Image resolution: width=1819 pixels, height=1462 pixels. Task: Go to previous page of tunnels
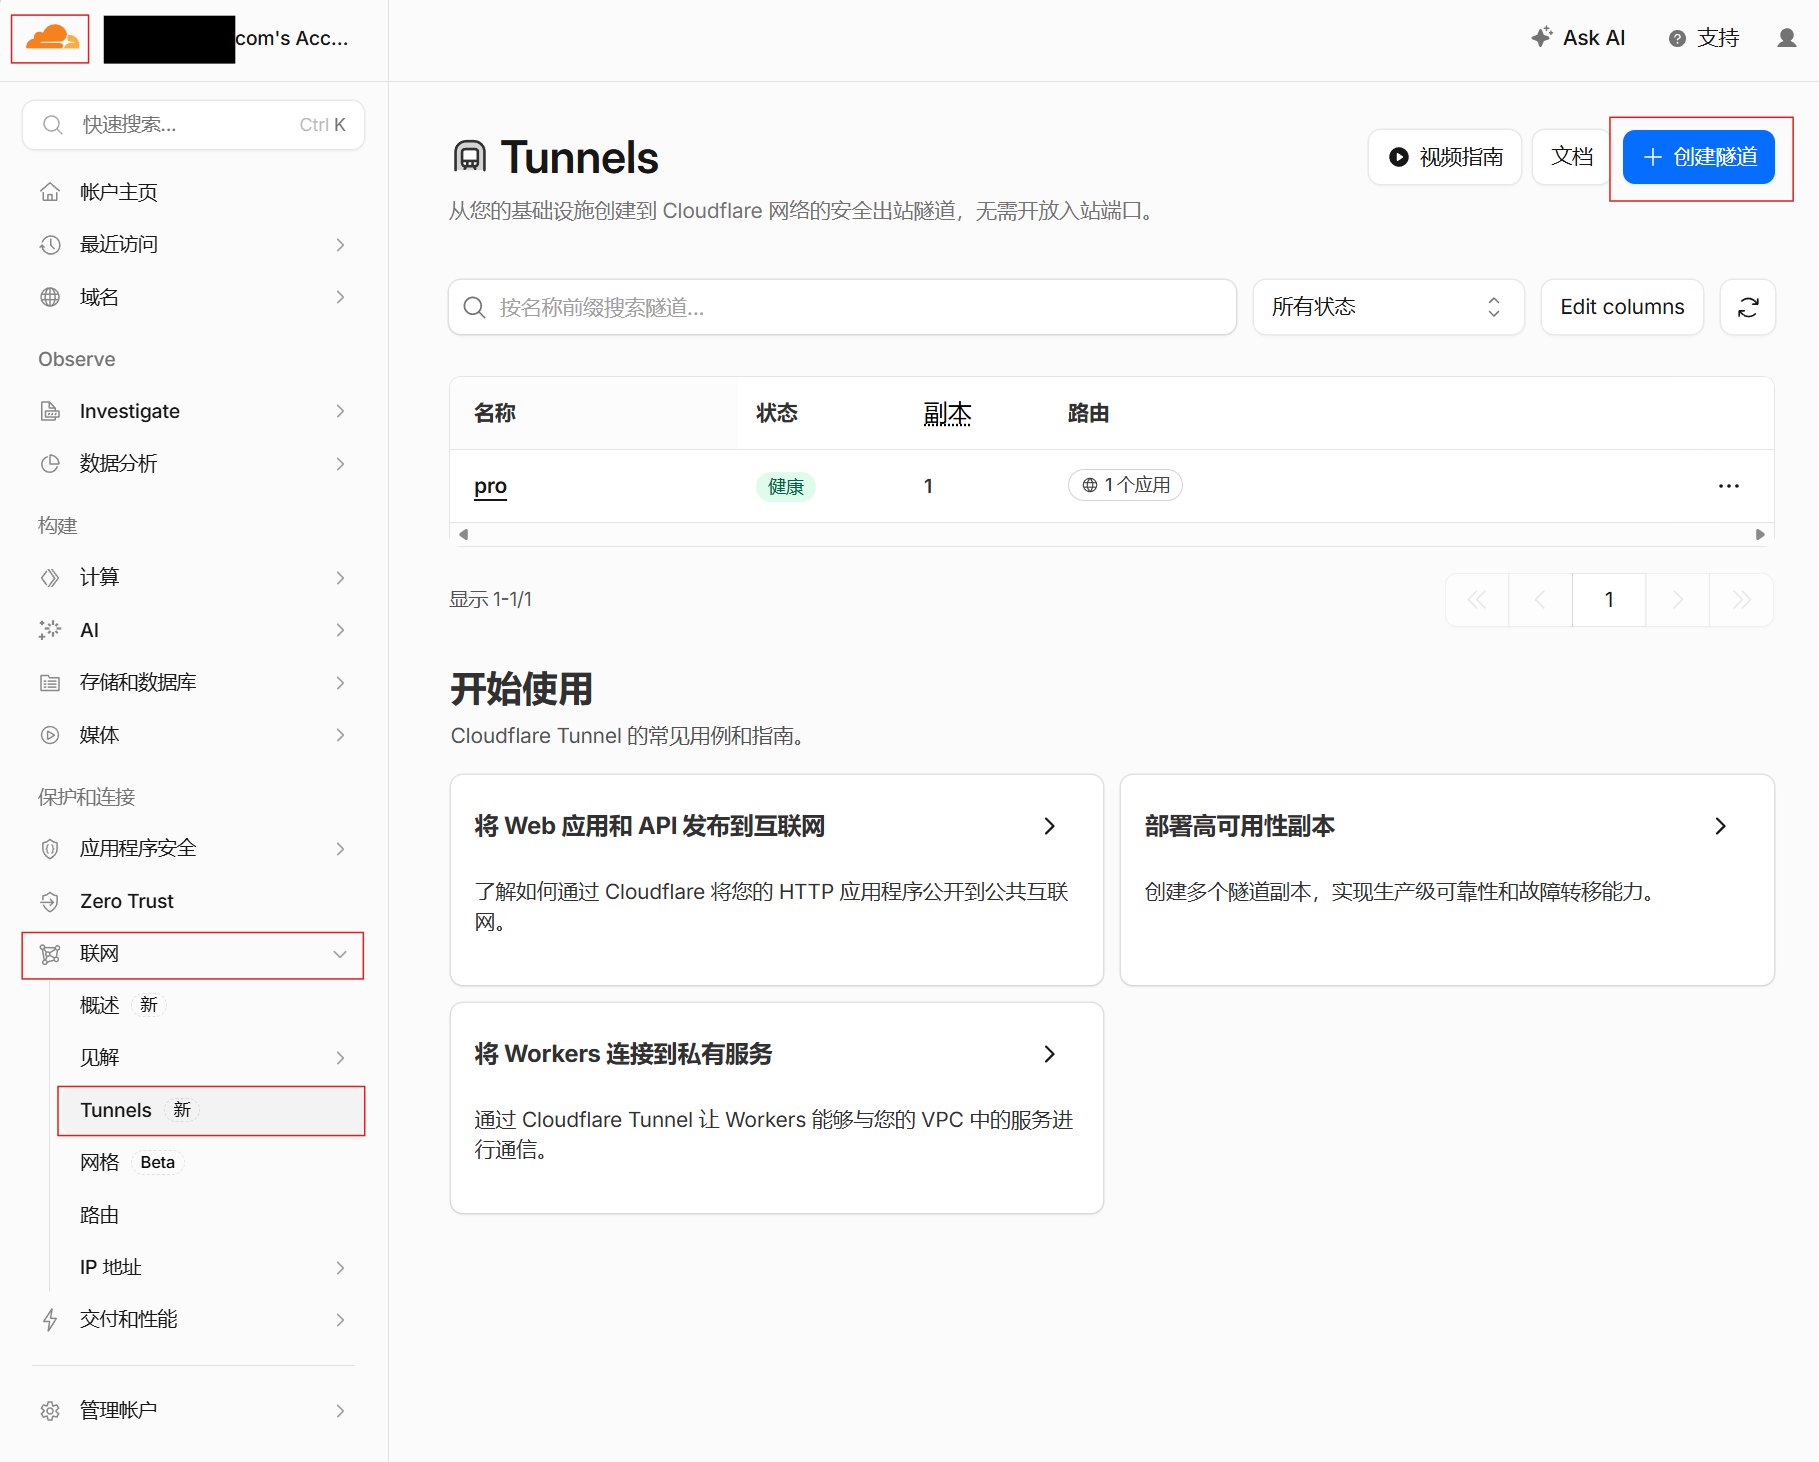coord(1540,600)
